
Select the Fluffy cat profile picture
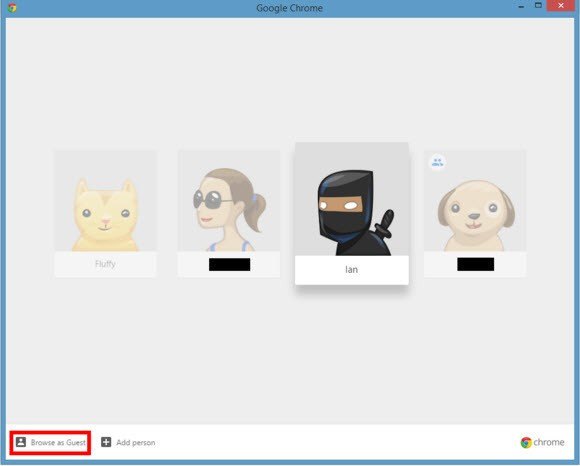(105, 201)
